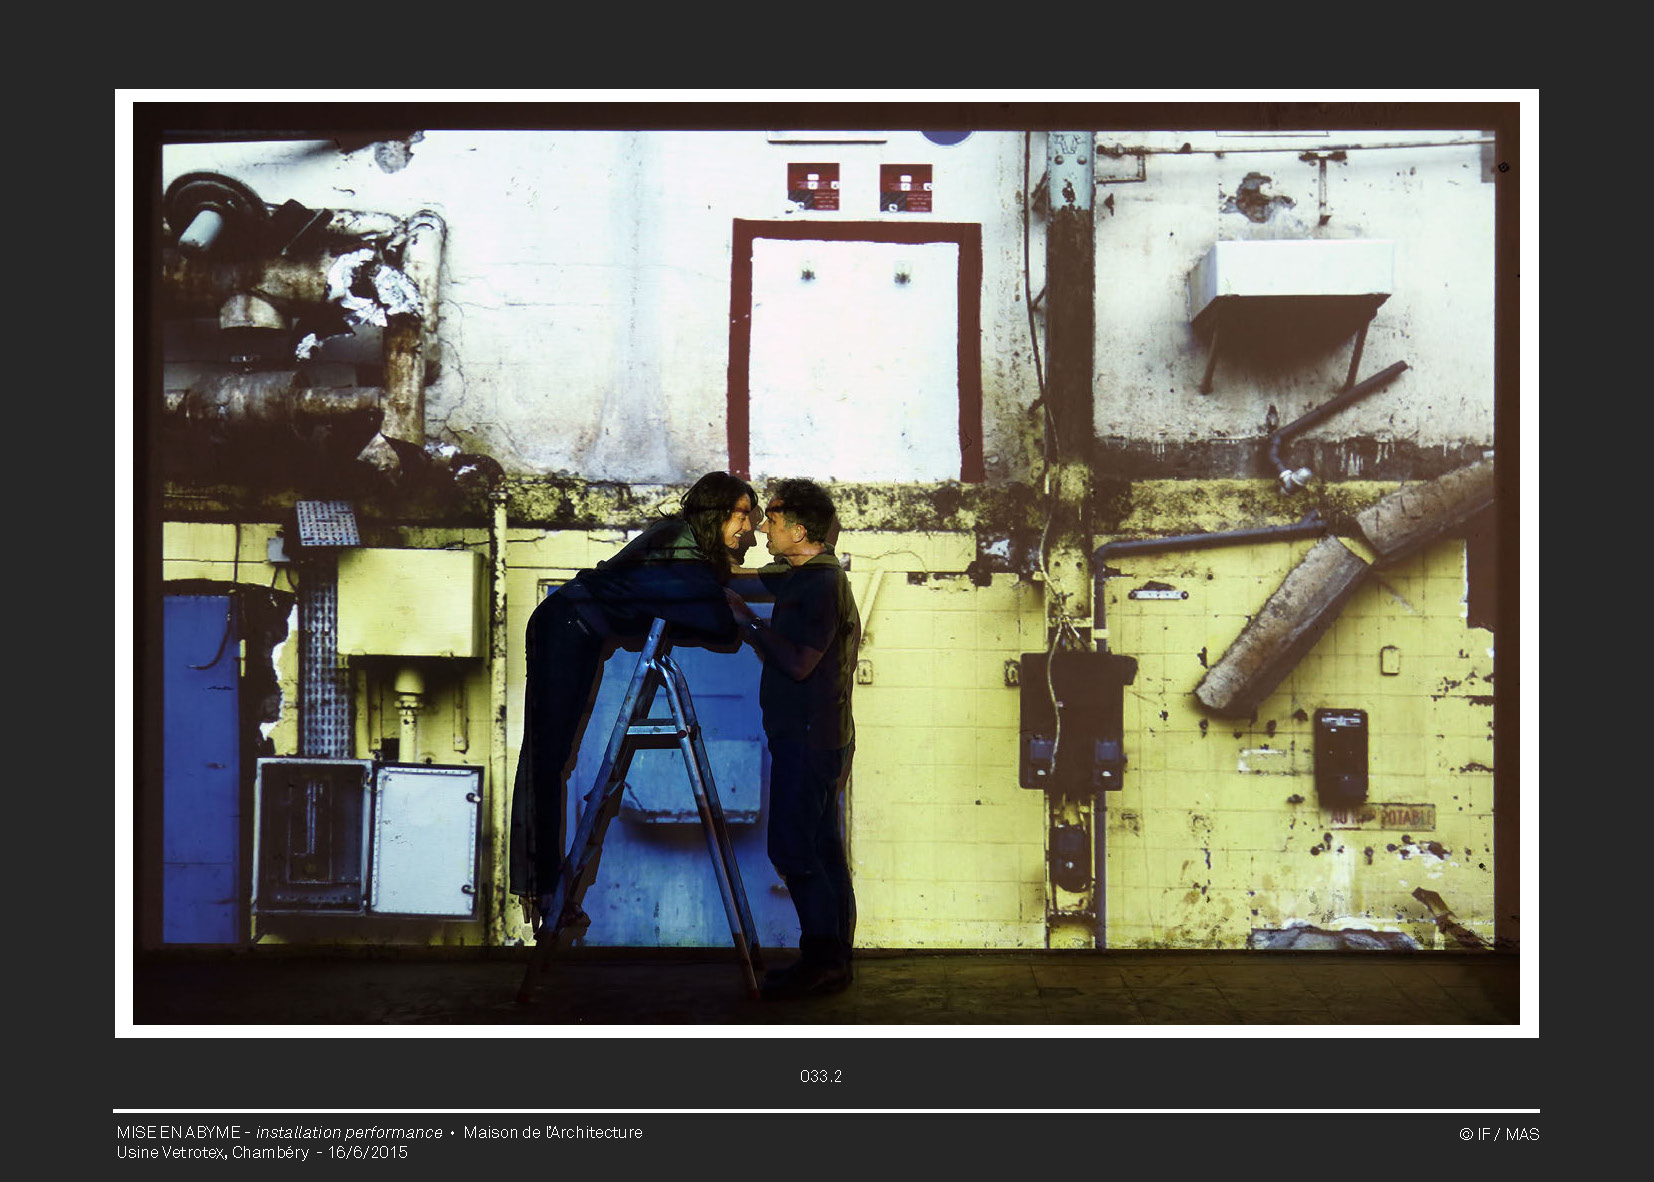Click the © IF / MAS copyright credit

pos(1498,1134)
